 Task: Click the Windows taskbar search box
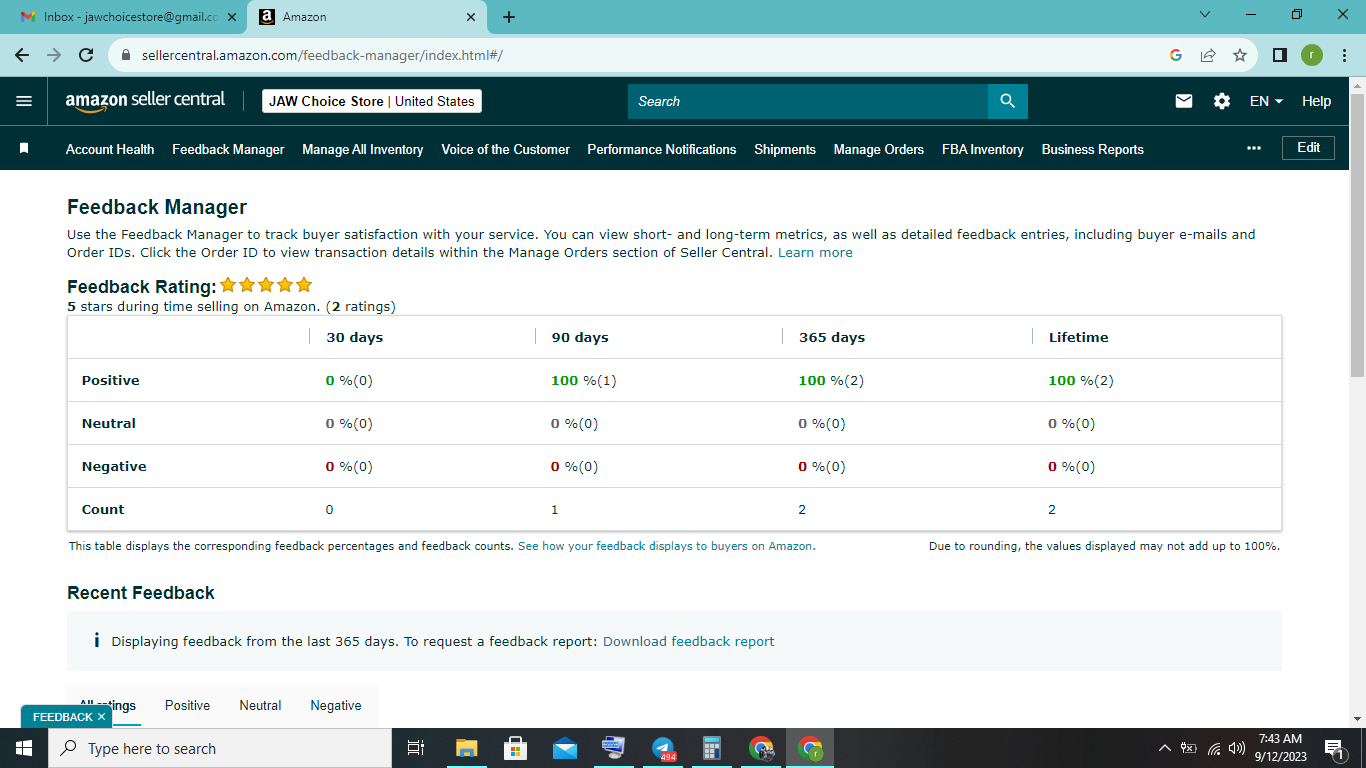tap(220, 748)
